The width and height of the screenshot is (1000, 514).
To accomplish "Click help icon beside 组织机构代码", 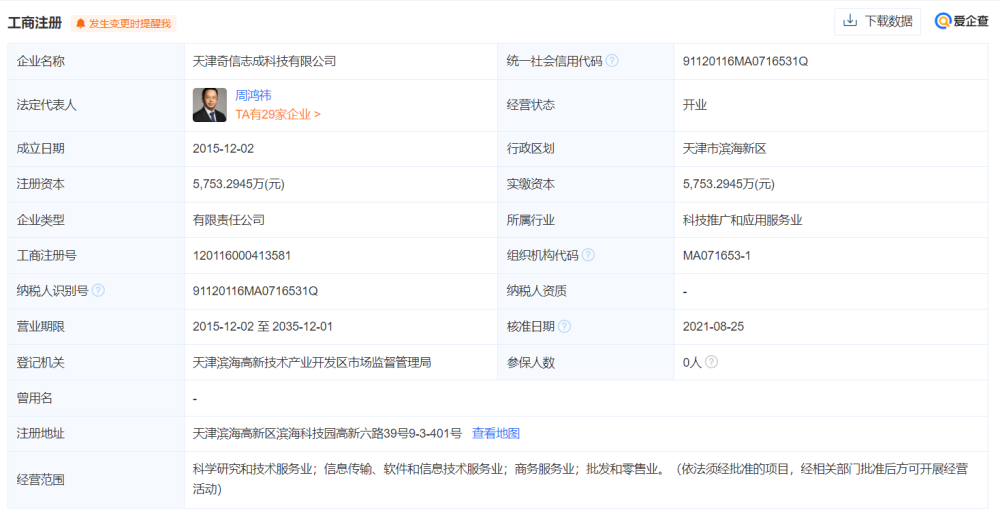I will [x=588, y=255].
